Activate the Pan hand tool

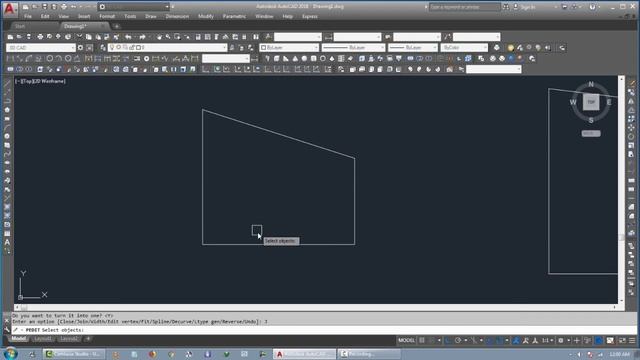click(x=159, y=37)
